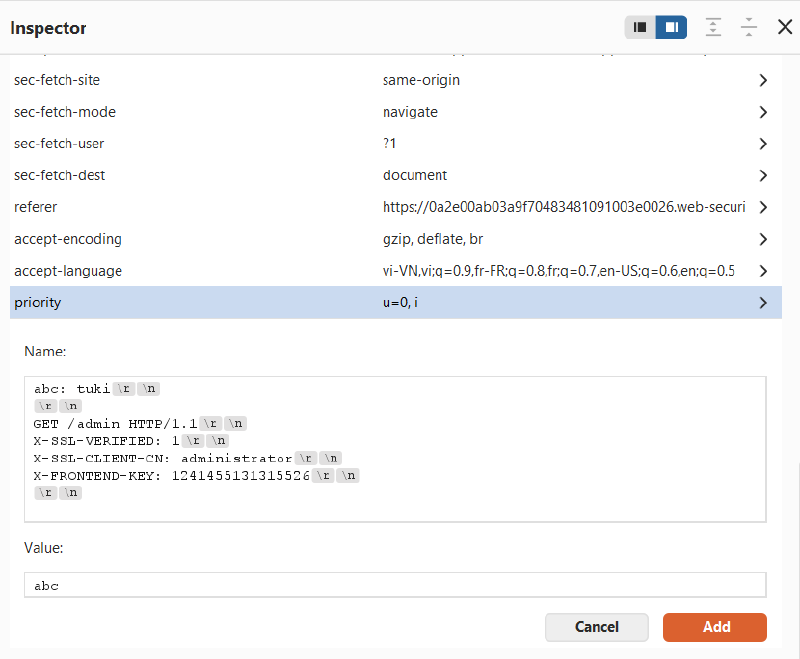
Task: Select the sec-fetch-mode header name
Action: click(65, 112)
